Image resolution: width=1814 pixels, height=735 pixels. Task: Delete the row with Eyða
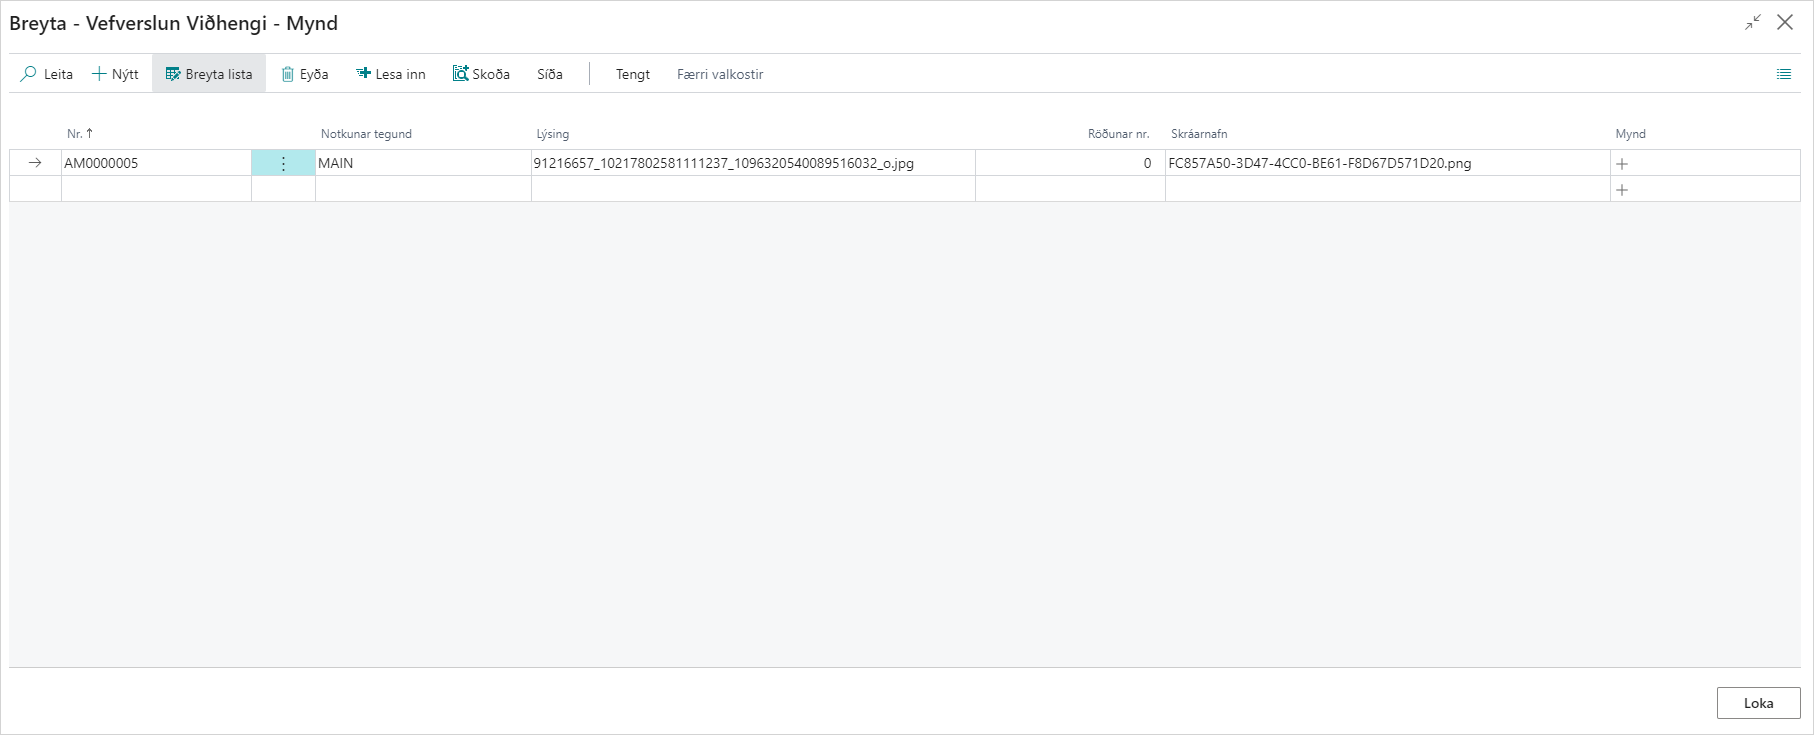tap(305, 74)
